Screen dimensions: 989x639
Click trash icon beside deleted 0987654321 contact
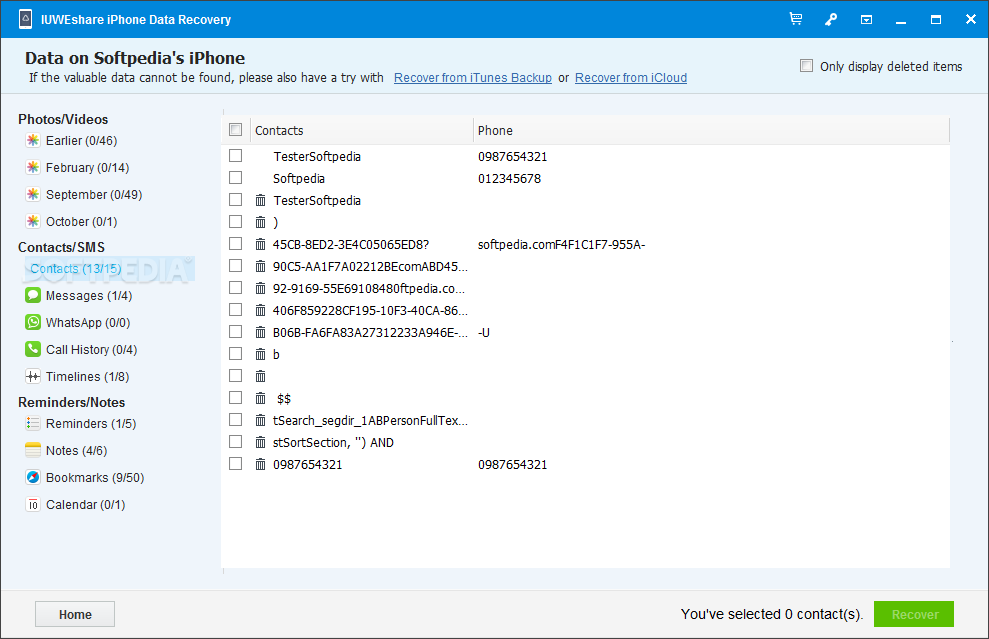coord(260,464)
